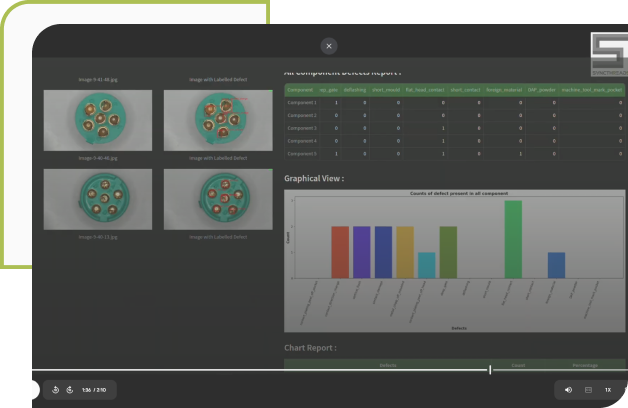Toggle the captions/theater mode icon
The image size is (628, 408).
588,389
